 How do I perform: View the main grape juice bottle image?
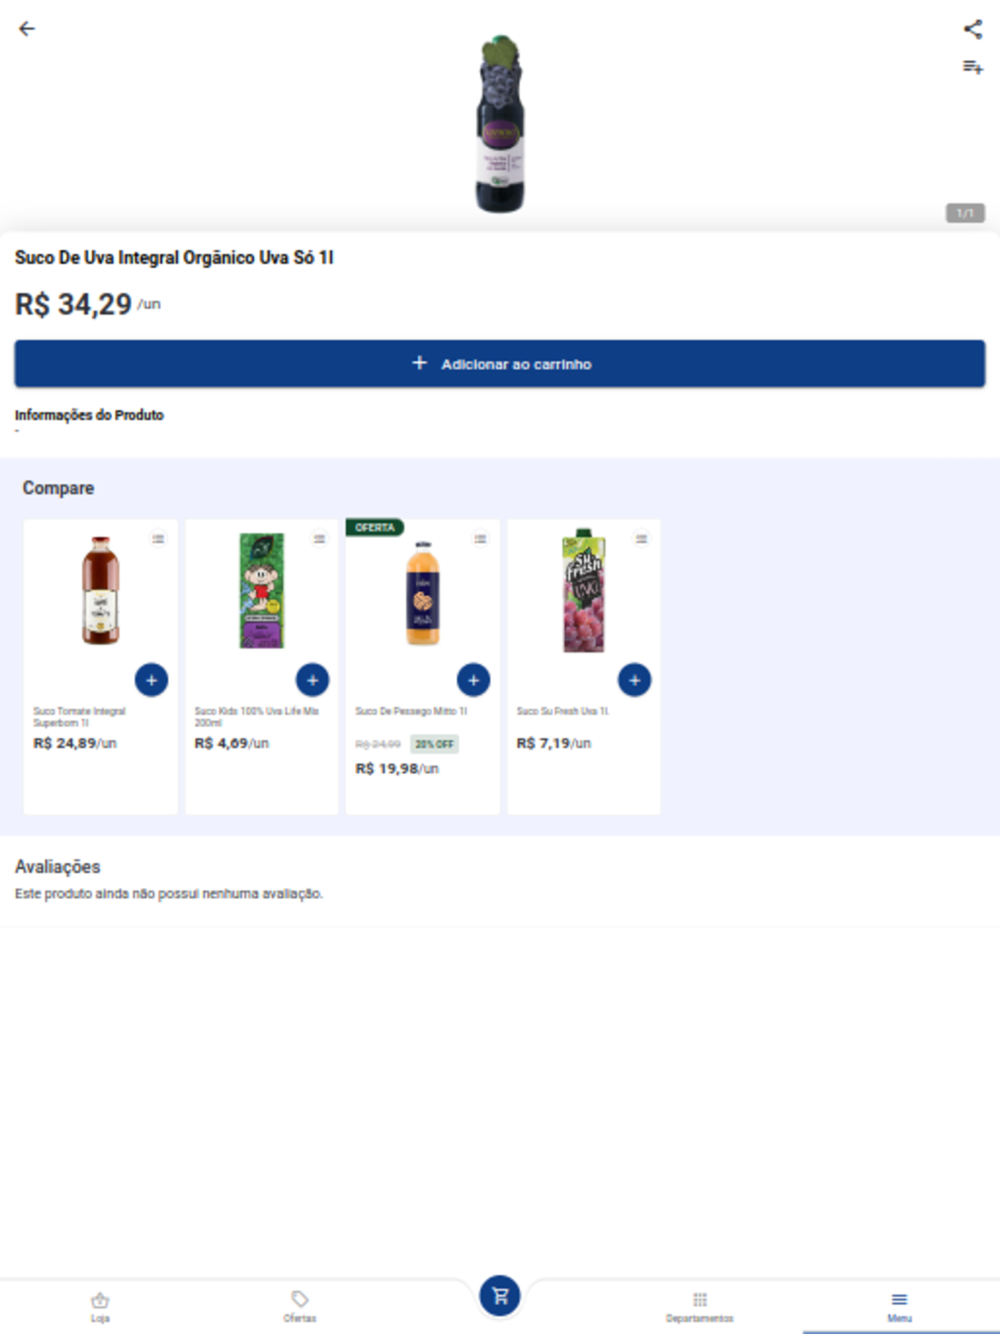[500, 124]
